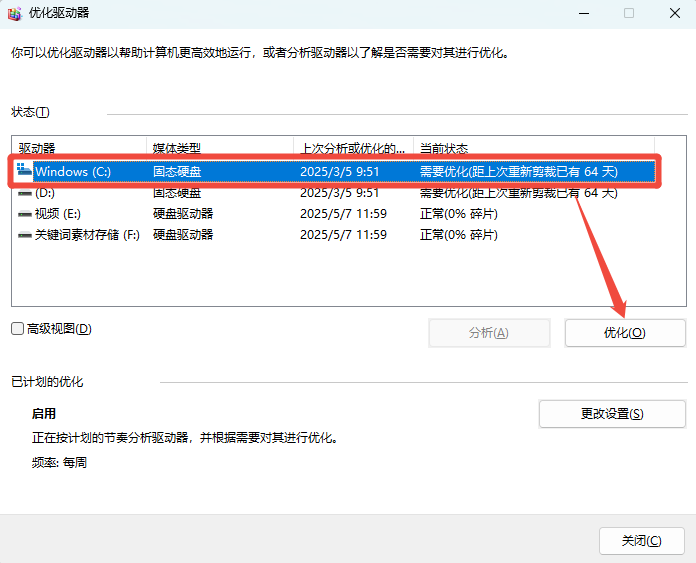This screenshot has height=563, width=696.
Task: Click the 关闭(C) button
Action: pos(641,541)
